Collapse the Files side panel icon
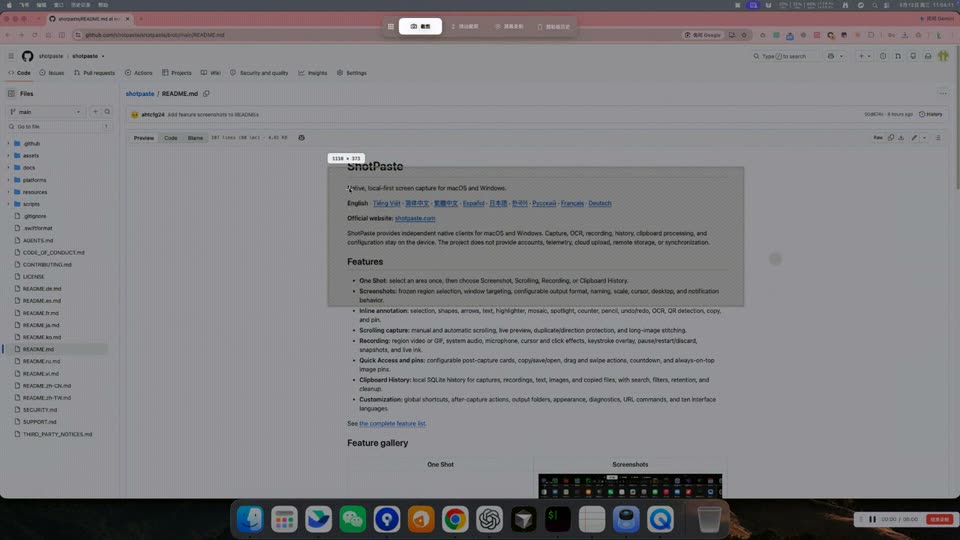 click(11, 94)
